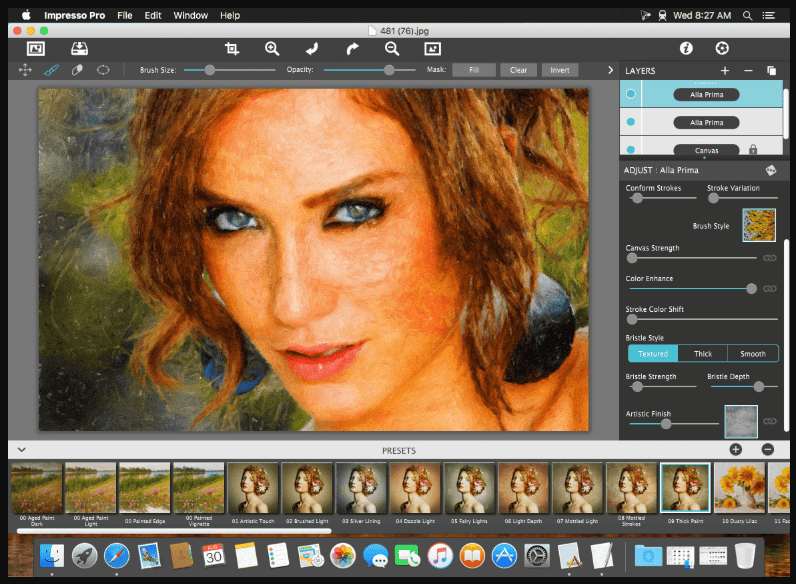Toggle visibility of the unselected Alla Prima layer
The height and width of the screenshot is (584, 796).
click(x=631, y=122)
